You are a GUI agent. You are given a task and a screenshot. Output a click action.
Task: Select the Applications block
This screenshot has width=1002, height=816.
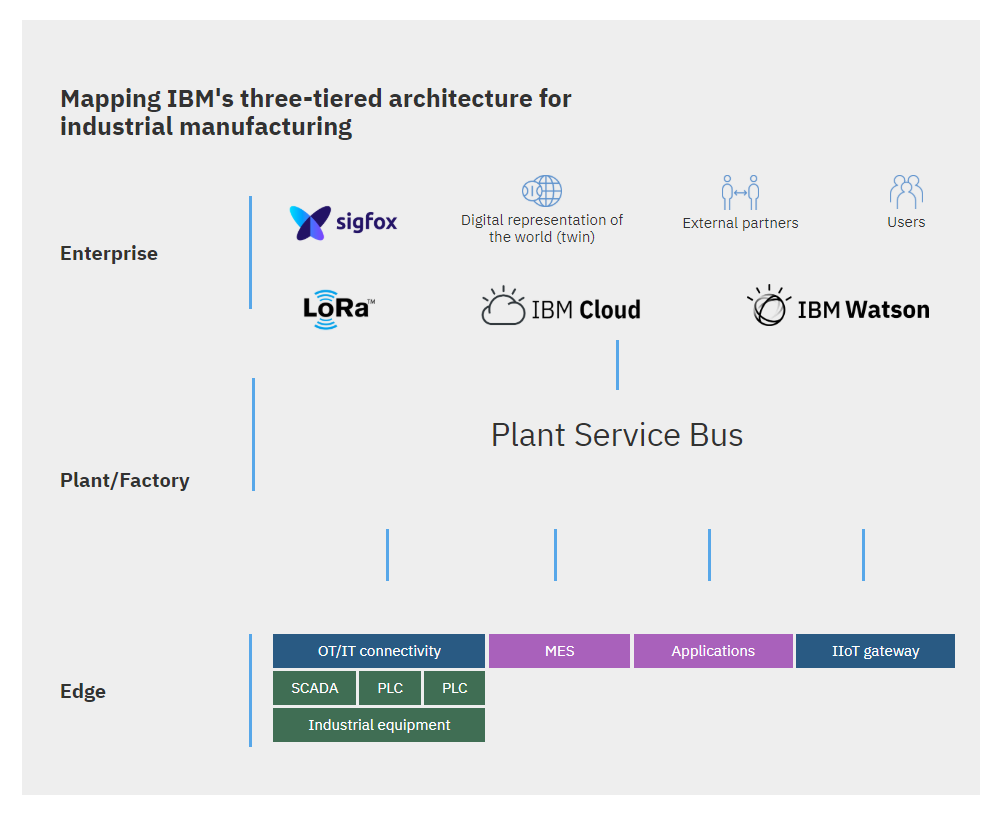click(713, 651)
